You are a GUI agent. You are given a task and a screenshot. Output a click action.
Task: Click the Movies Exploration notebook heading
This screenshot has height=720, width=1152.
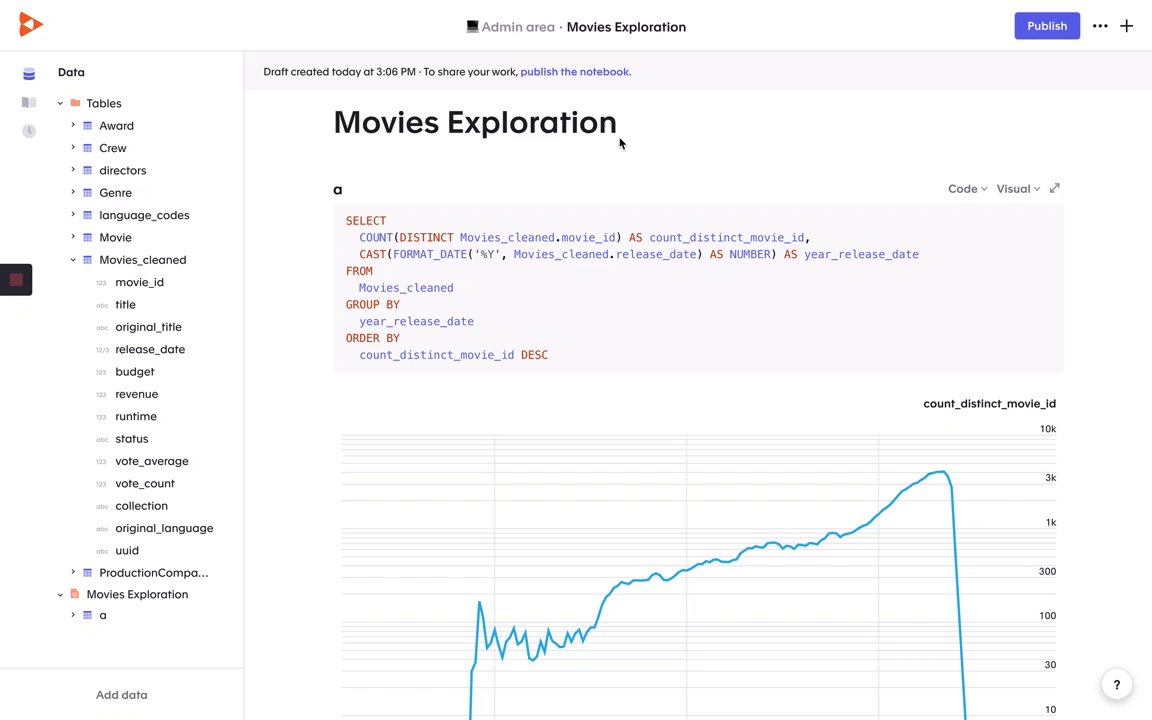click(x=475, y=123)
